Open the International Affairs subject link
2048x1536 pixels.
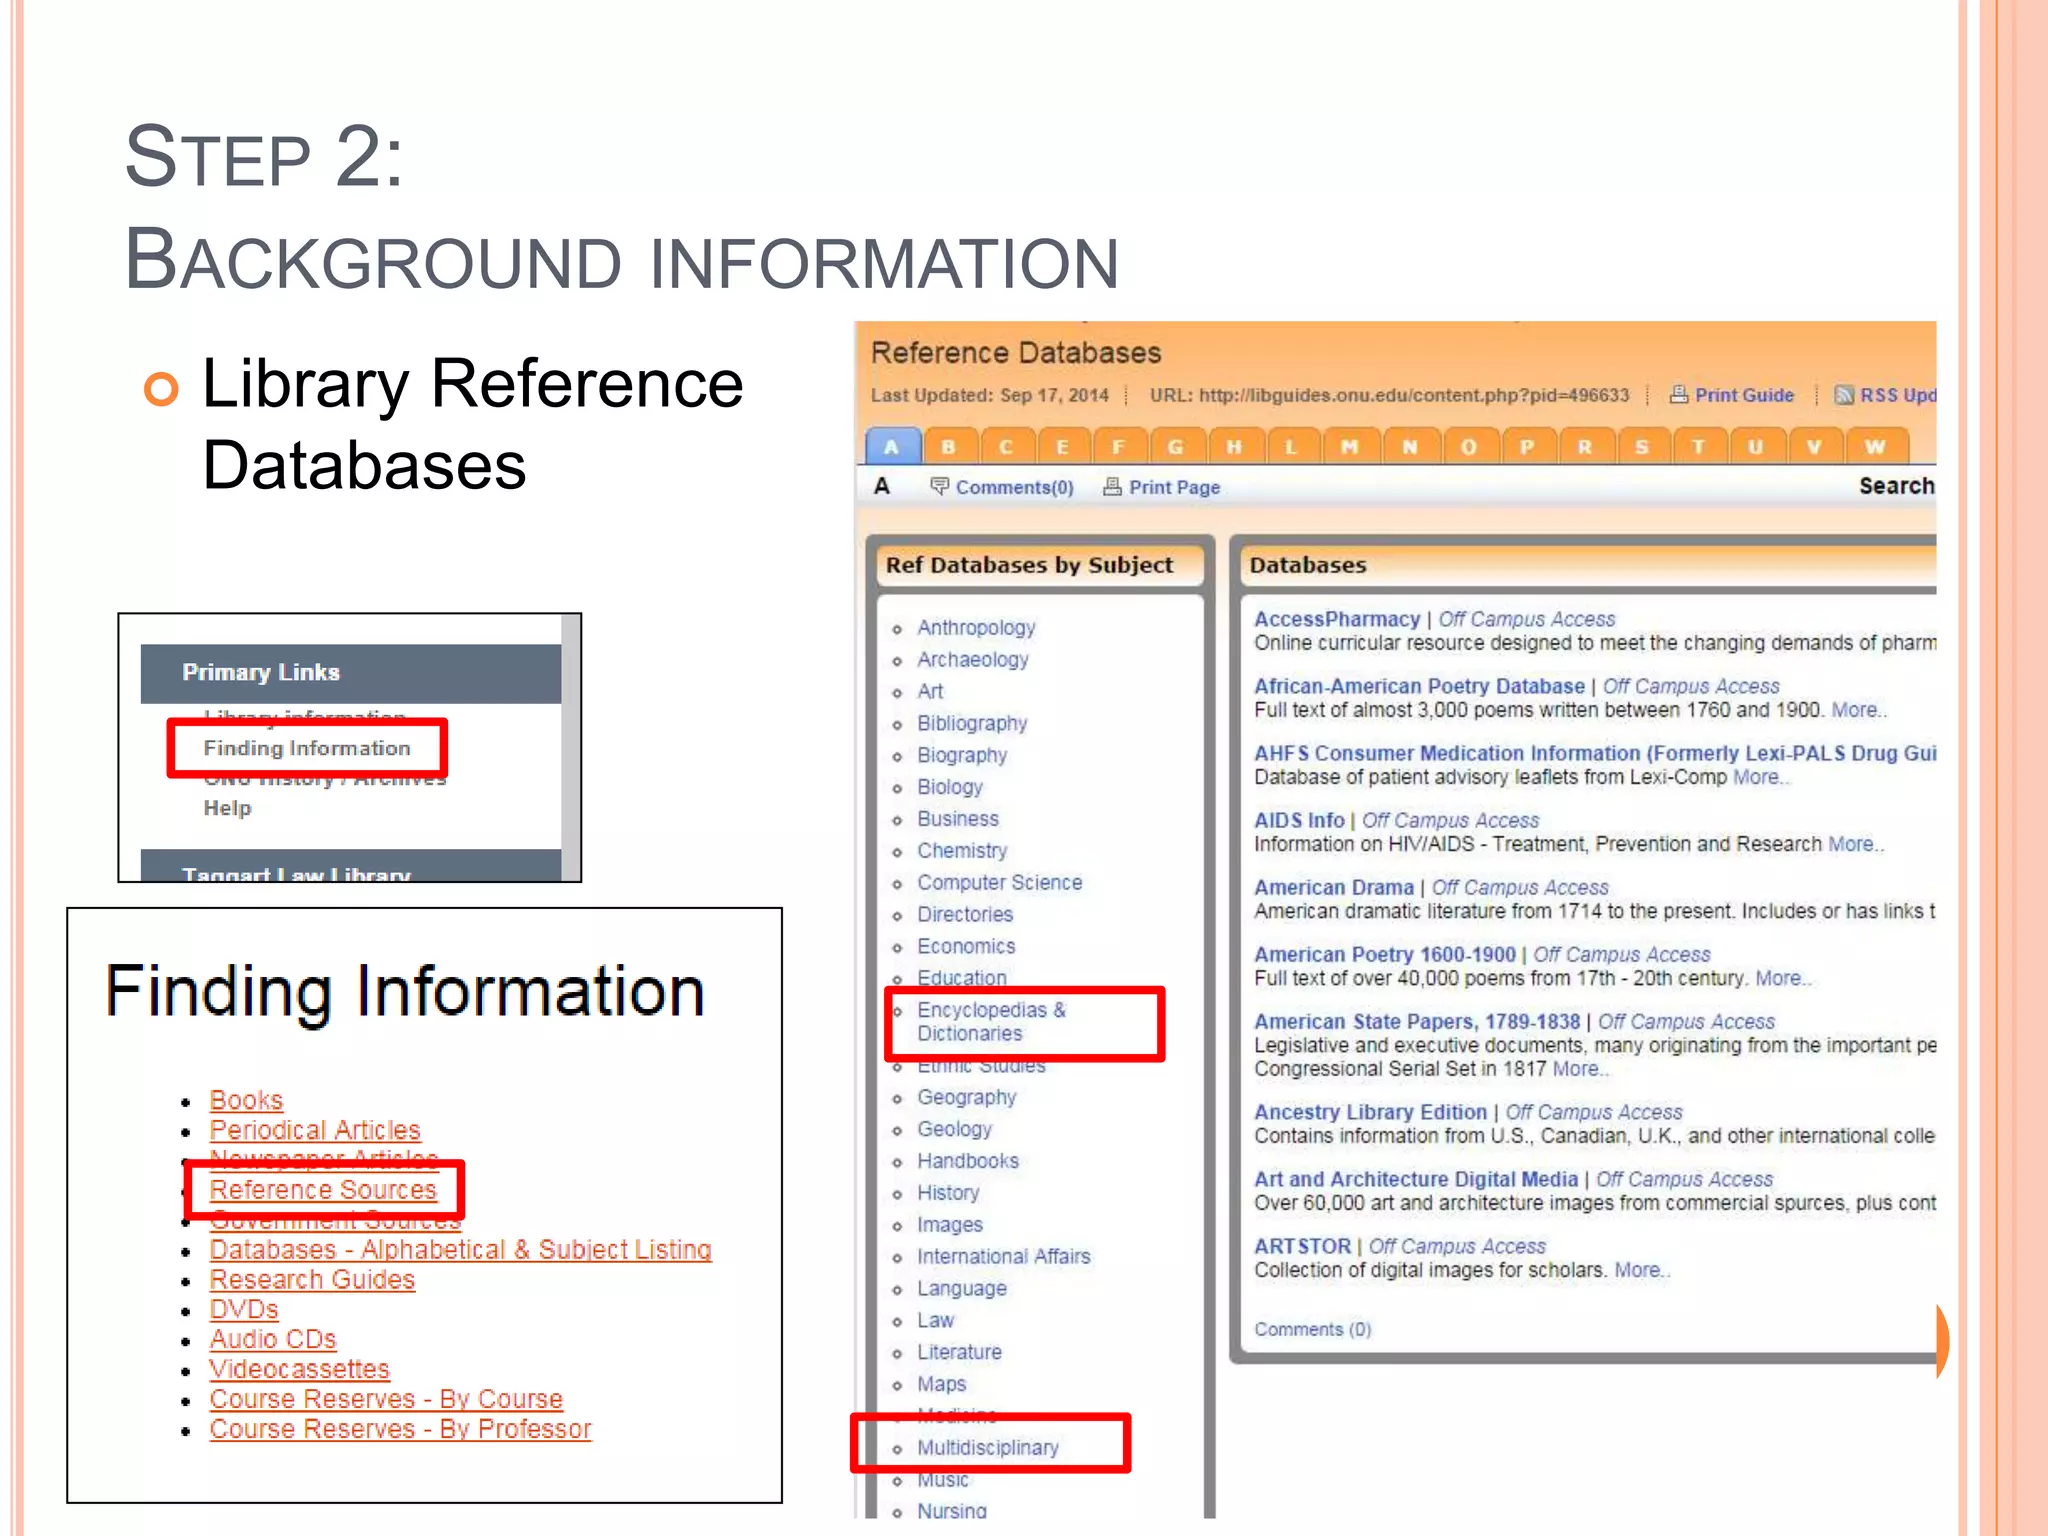click(x=1003, y=1256)
